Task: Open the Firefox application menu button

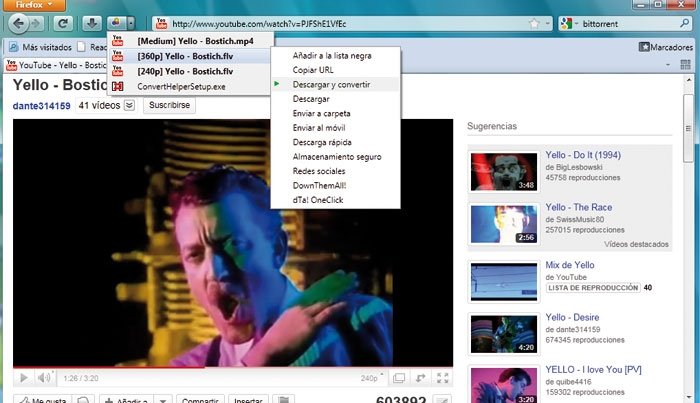Action: point(34,5)
